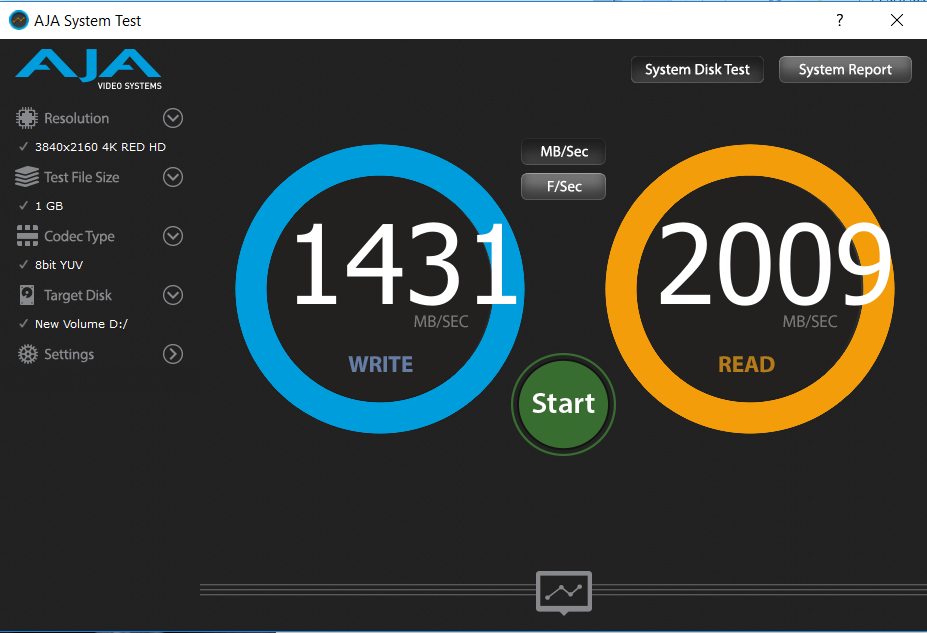Expand the Resolution dropdown arrow

point(173,118)
